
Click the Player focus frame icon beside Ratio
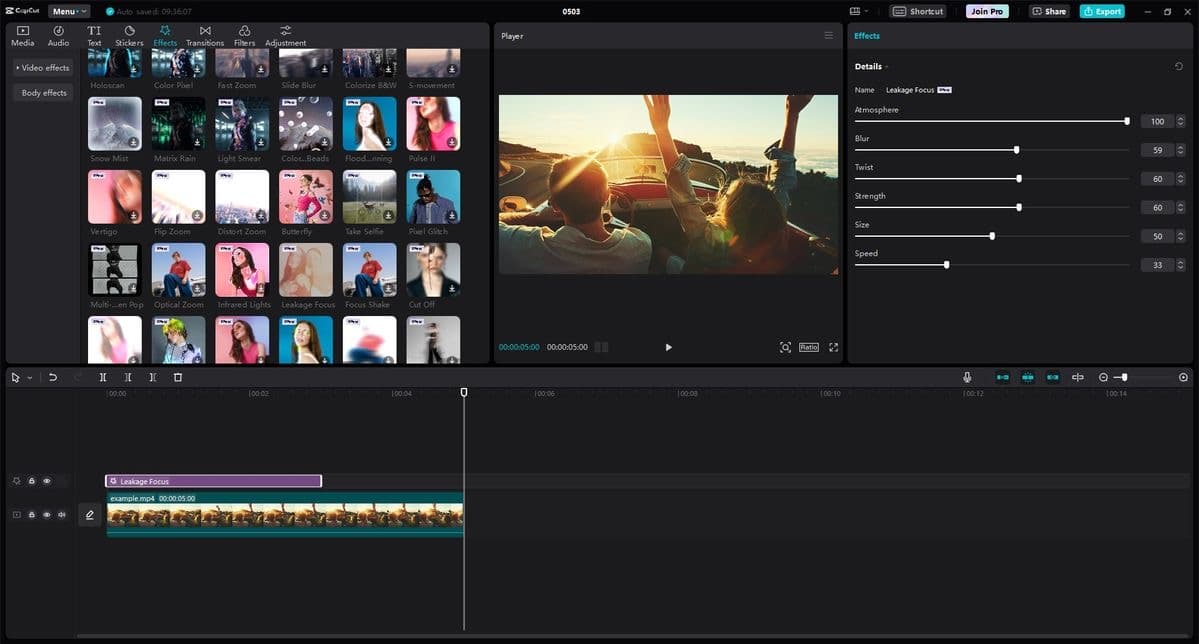tap(785, 347)
